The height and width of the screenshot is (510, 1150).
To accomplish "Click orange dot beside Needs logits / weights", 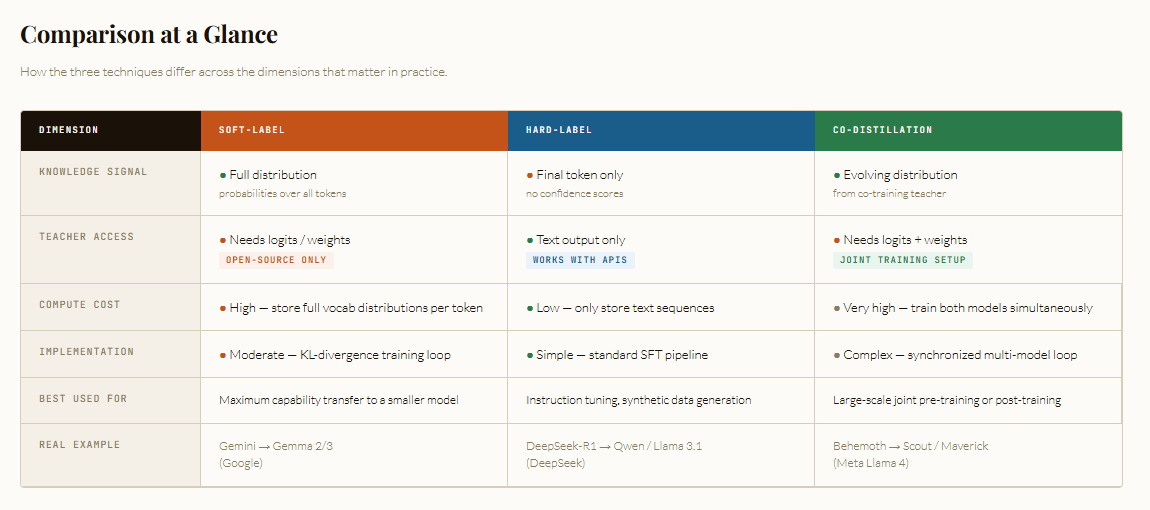I will [223, 241].
